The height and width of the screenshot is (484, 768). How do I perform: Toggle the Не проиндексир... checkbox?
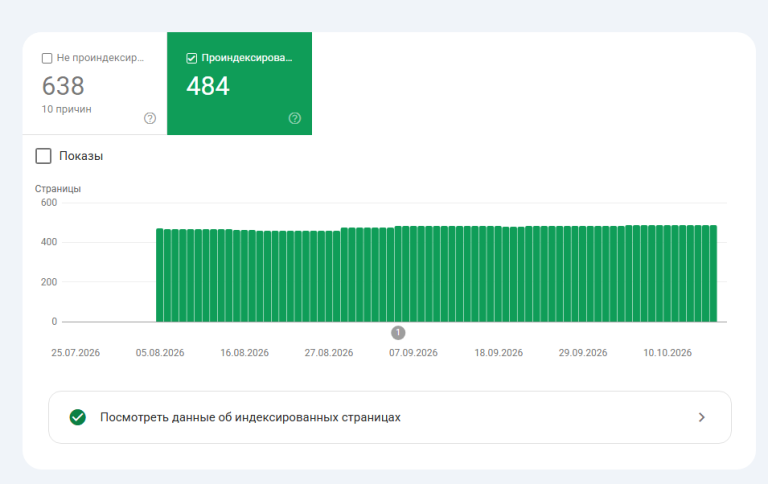47,58
